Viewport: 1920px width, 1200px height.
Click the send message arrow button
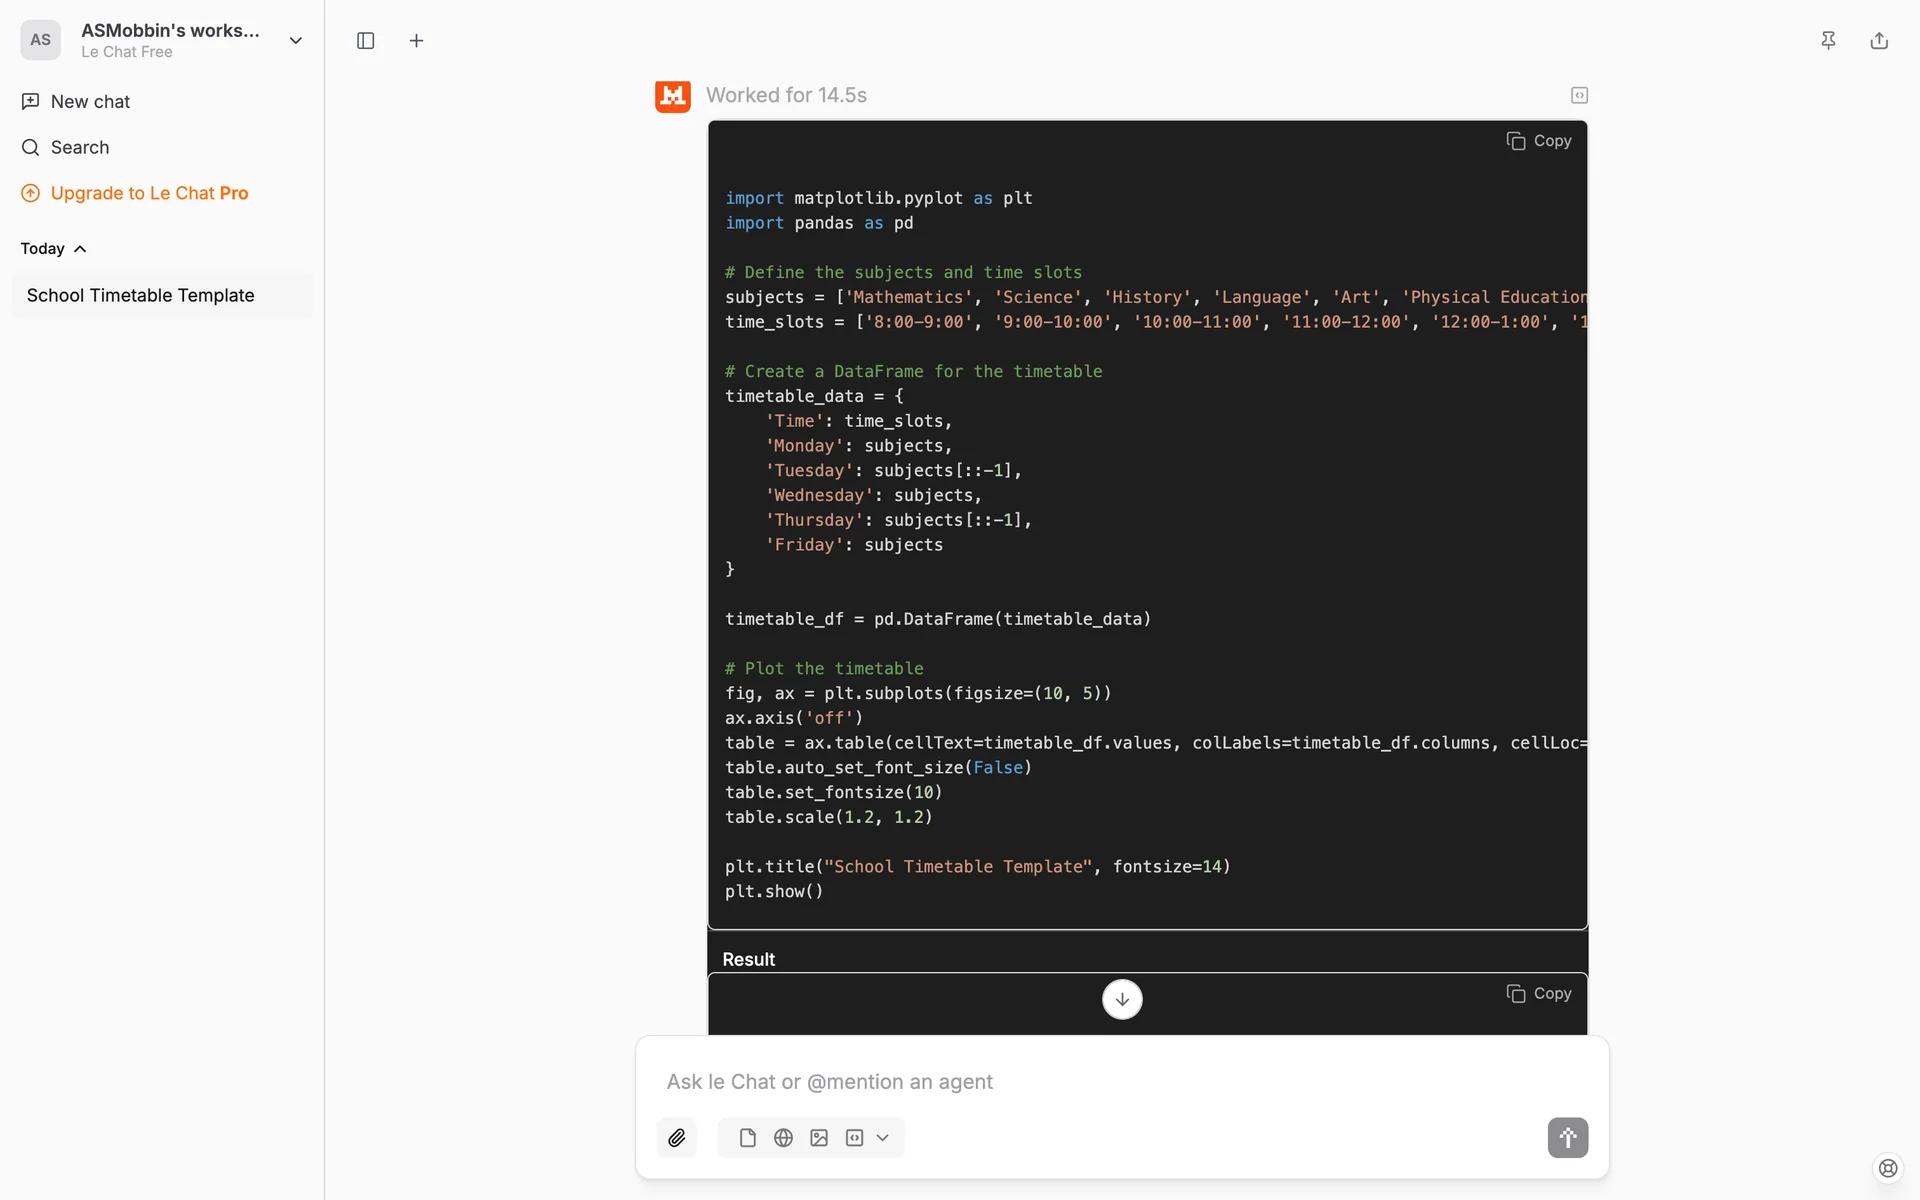[x=1567, y=1138]
